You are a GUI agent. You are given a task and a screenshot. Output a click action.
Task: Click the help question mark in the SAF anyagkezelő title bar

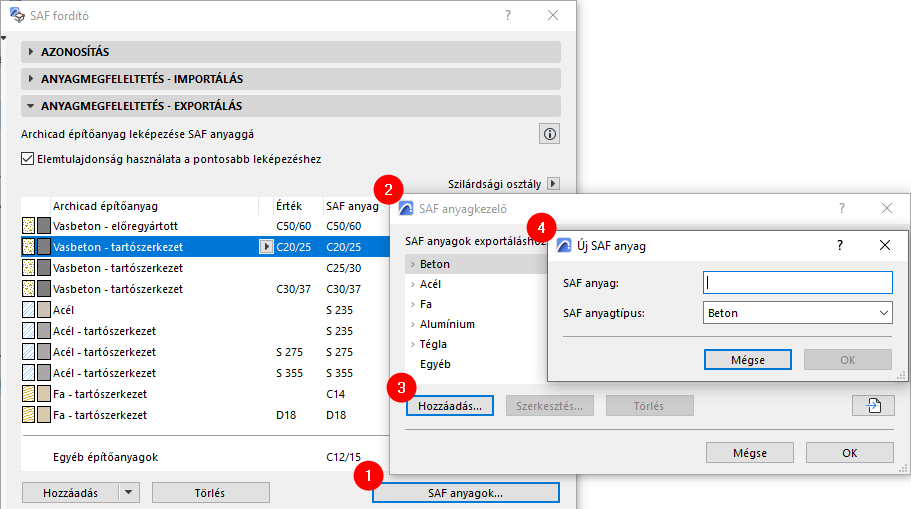(841, 208)
